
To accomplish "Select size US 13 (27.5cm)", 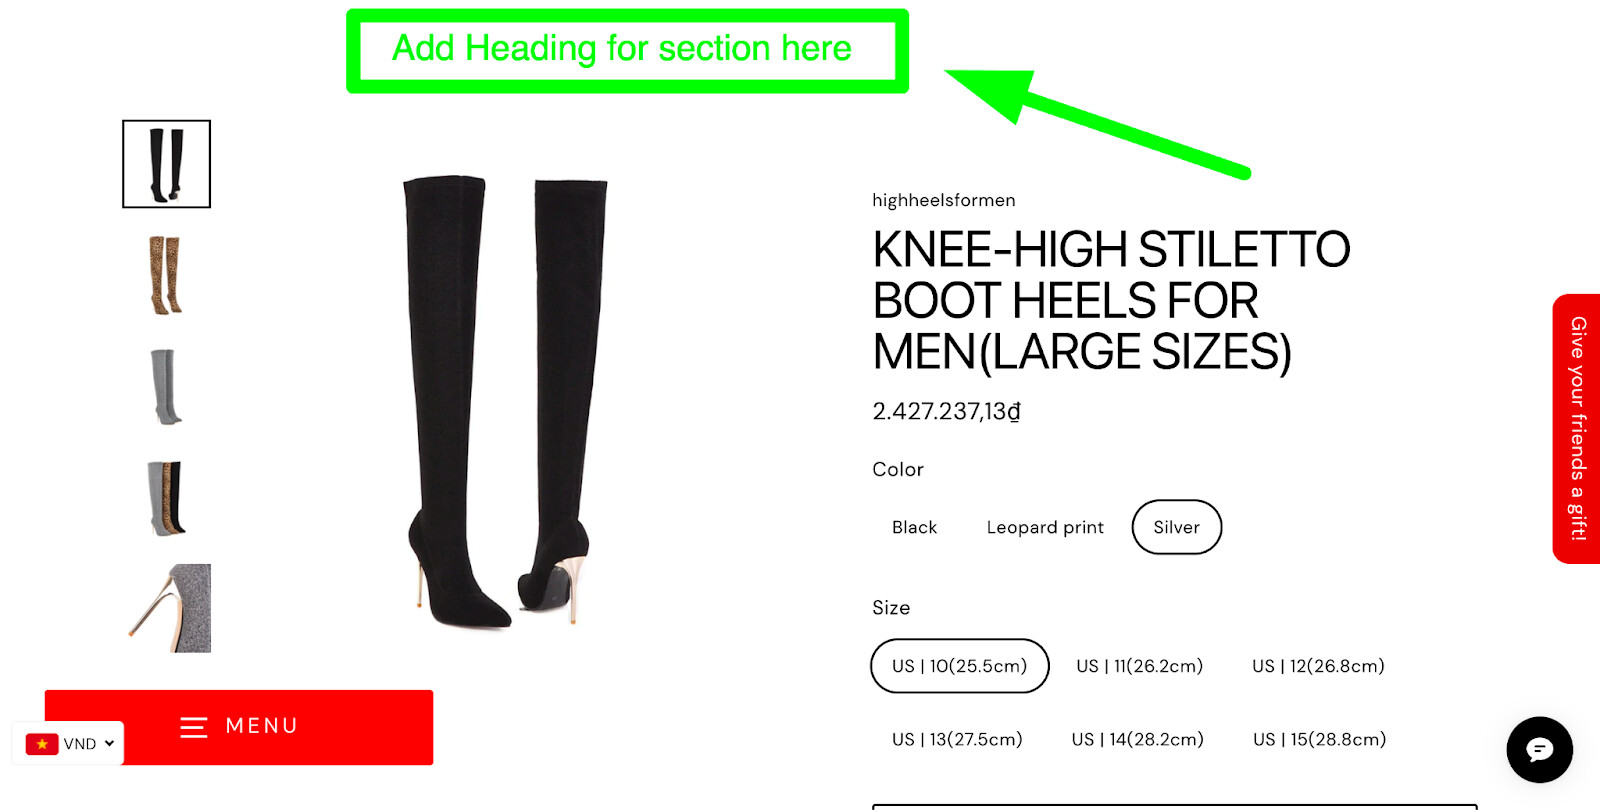I will point(957,739).
